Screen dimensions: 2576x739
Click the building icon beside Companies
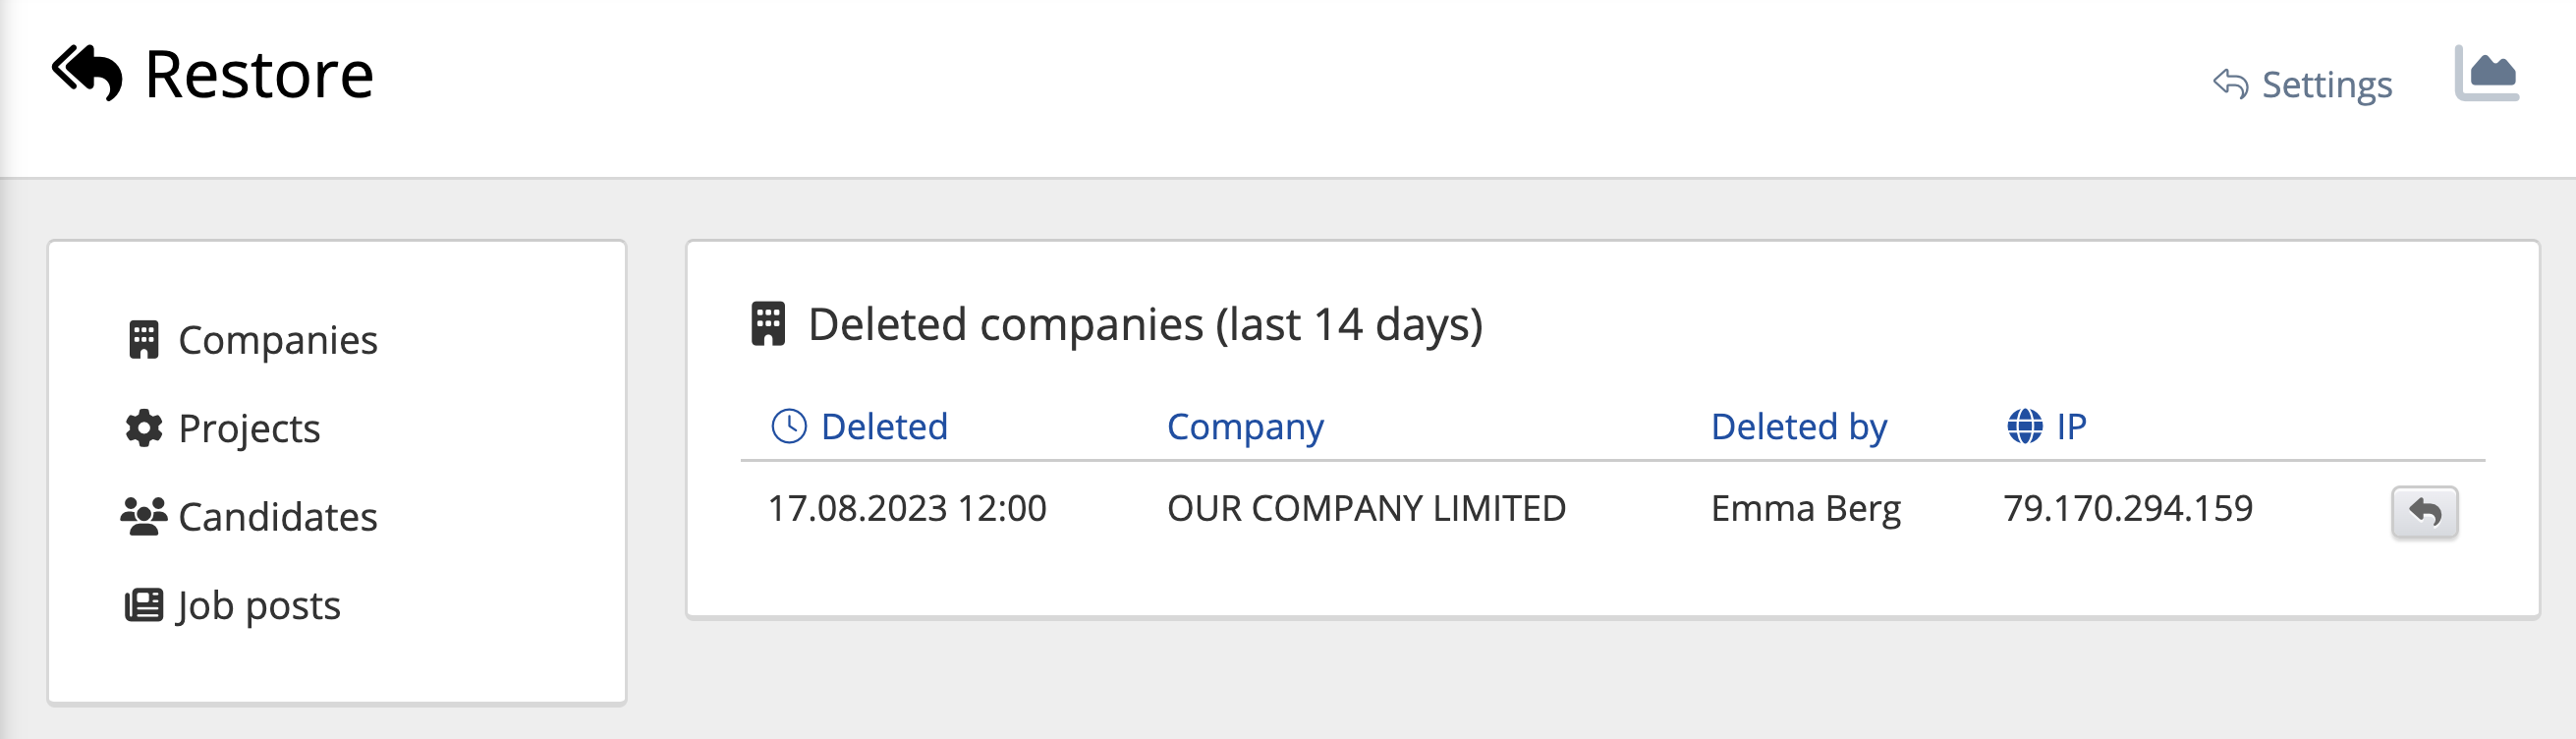(x=143, y=340)
